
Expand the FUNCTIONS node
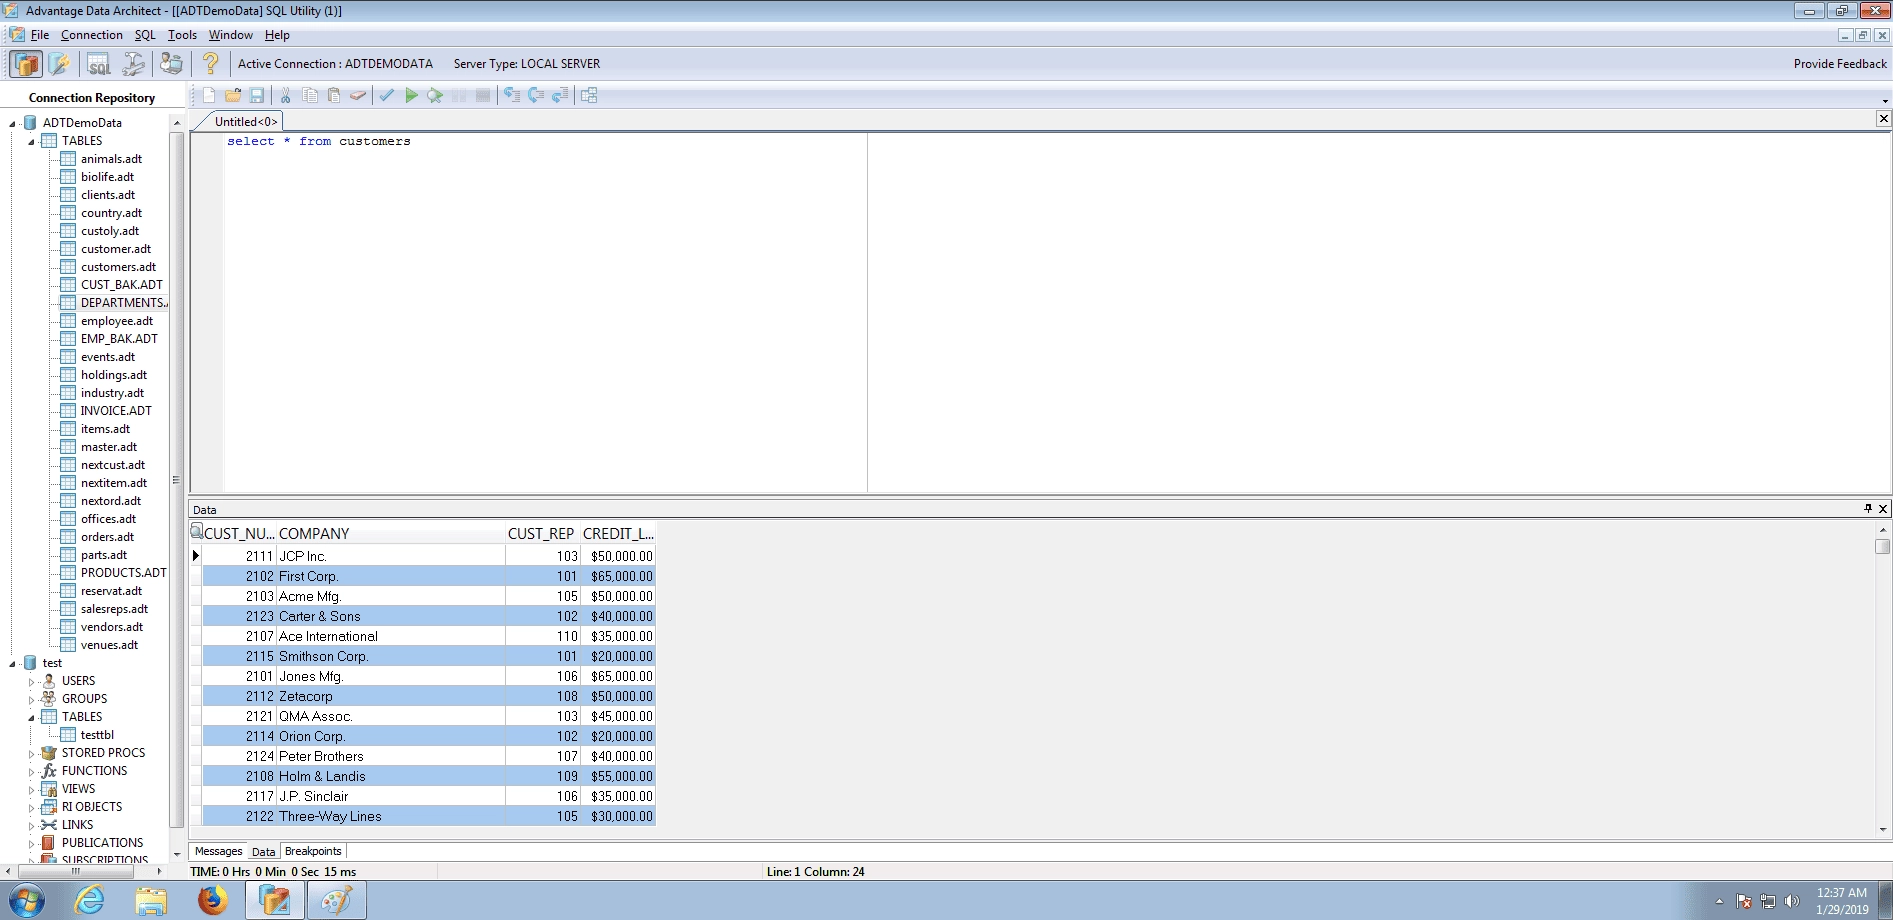(31, 772)
